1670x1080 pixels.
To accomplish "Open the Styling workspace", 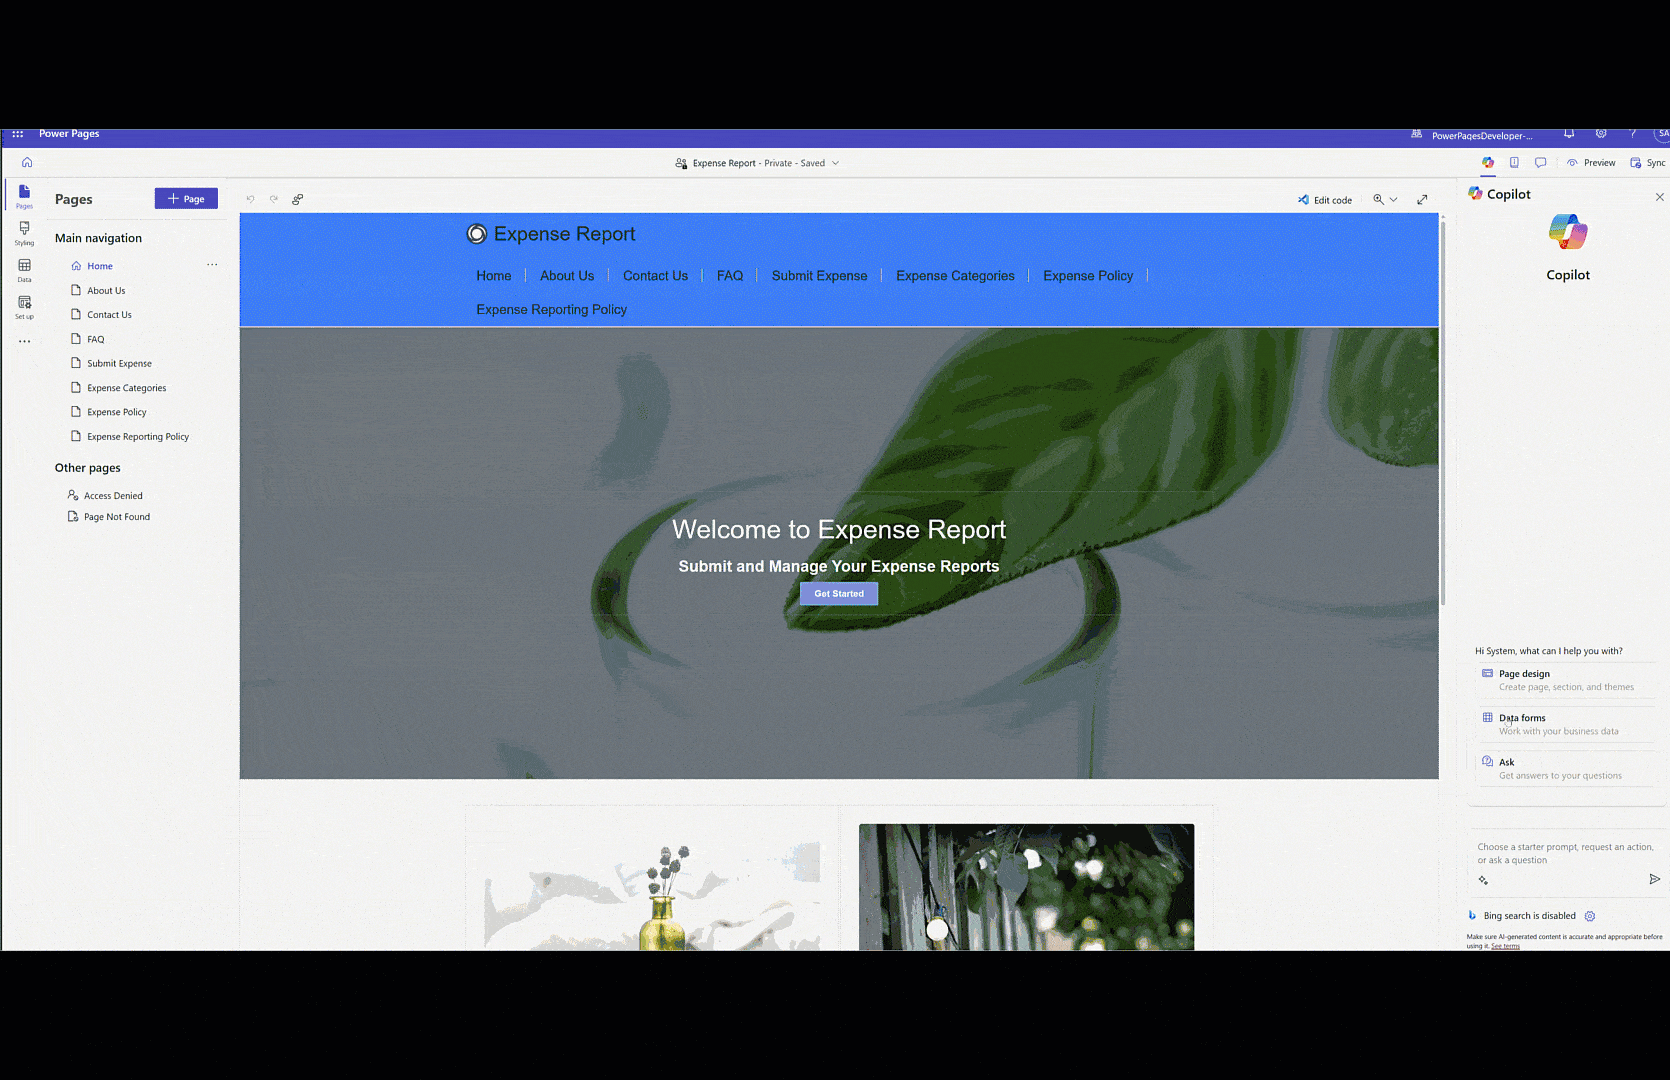I will pyautogui.click(x=24, y=232).
